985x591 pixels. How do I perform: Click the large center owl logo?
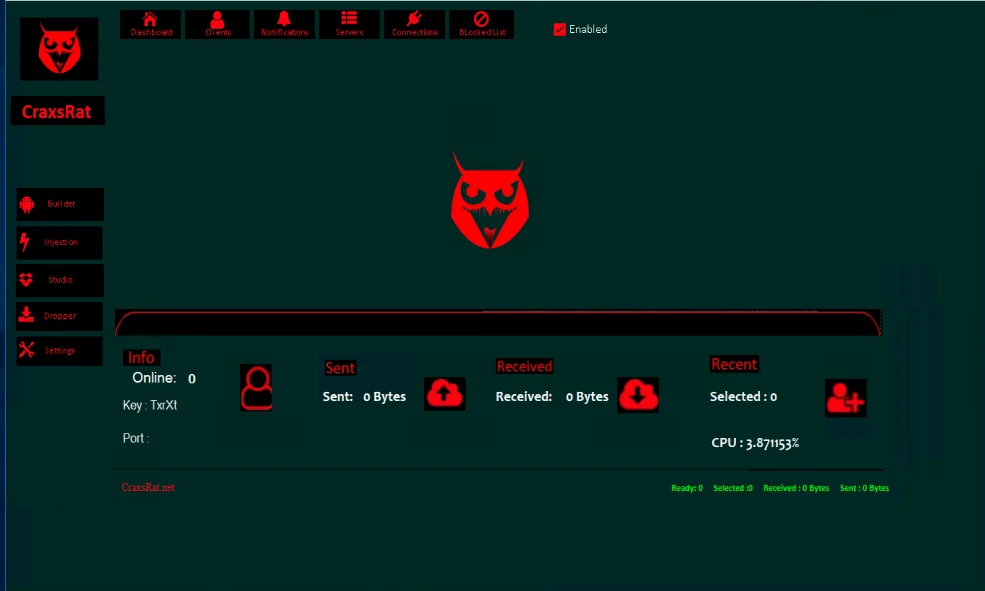(x=489, y=201)
